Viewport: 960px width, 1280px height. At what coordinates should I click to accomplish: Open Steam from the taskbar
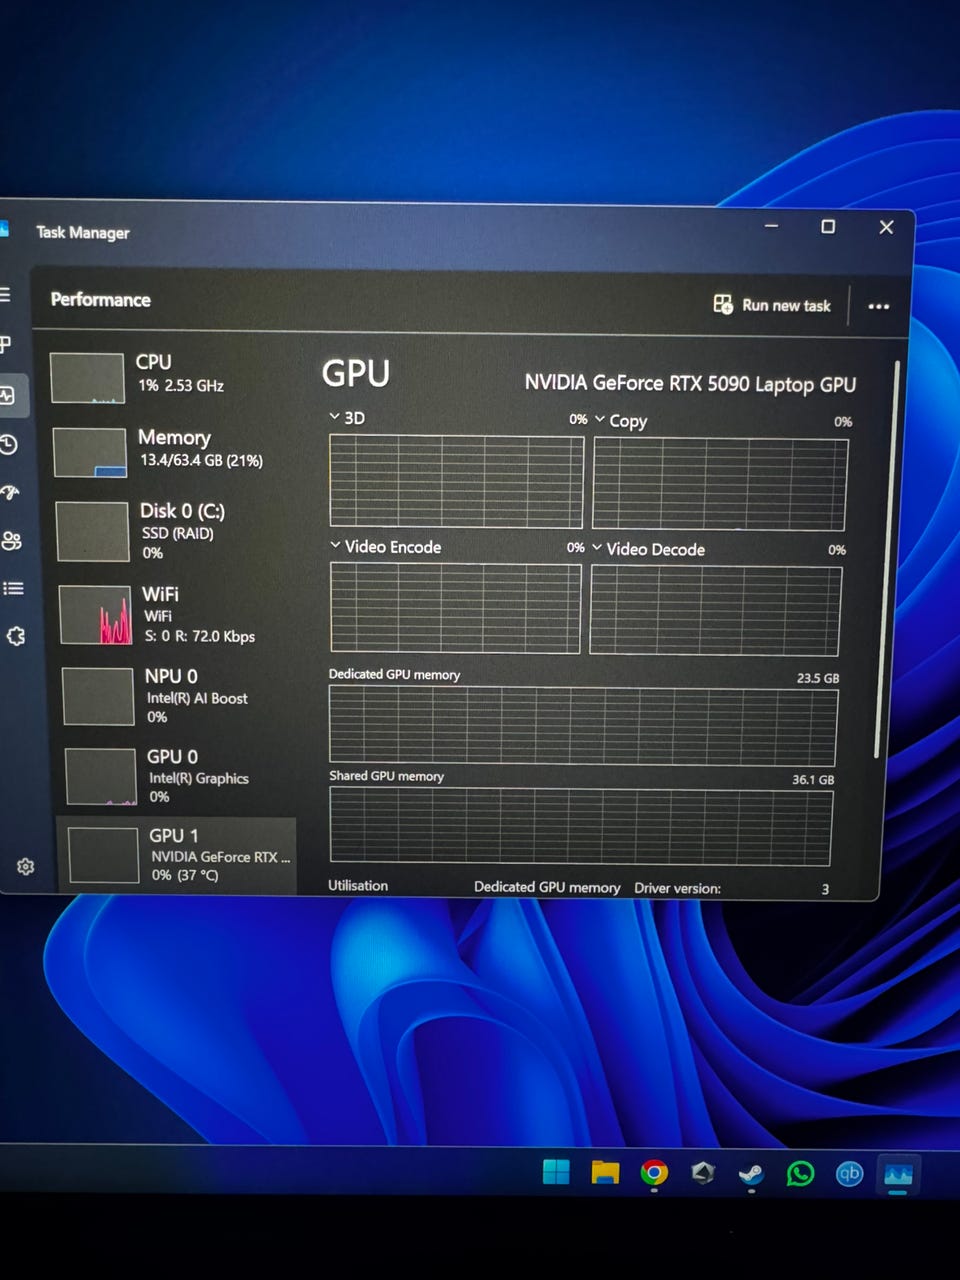[751, 1173]
